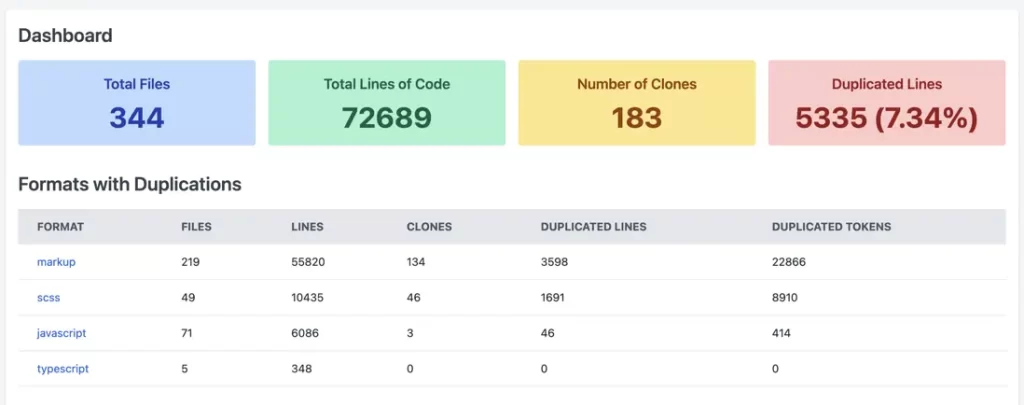Click the 183 clones value
Image resolution: width=1024 pixels, height=405 pixels.
(637, 118)
